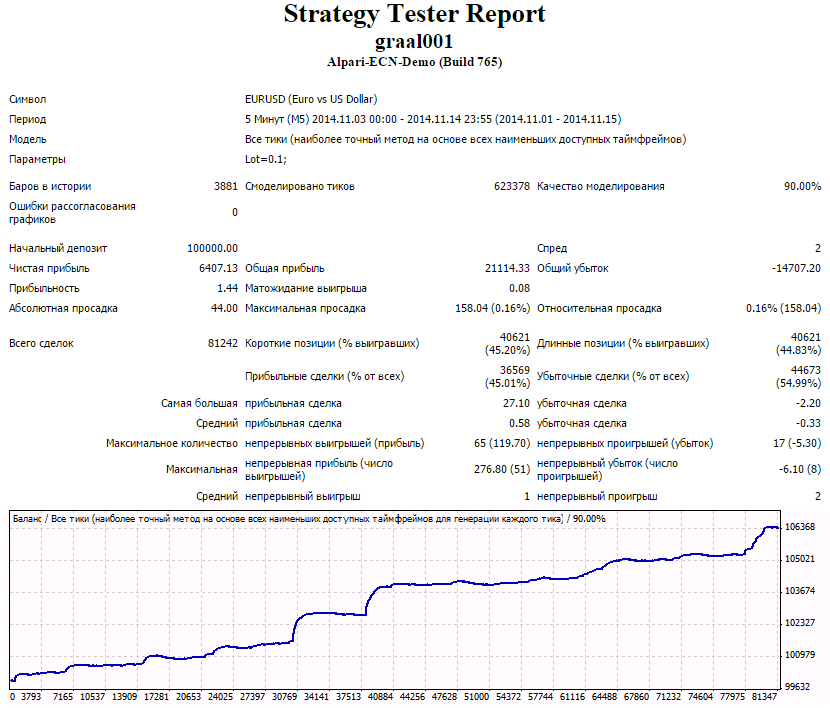Click the Баланс chart caption text

click(x=309, y=519)
